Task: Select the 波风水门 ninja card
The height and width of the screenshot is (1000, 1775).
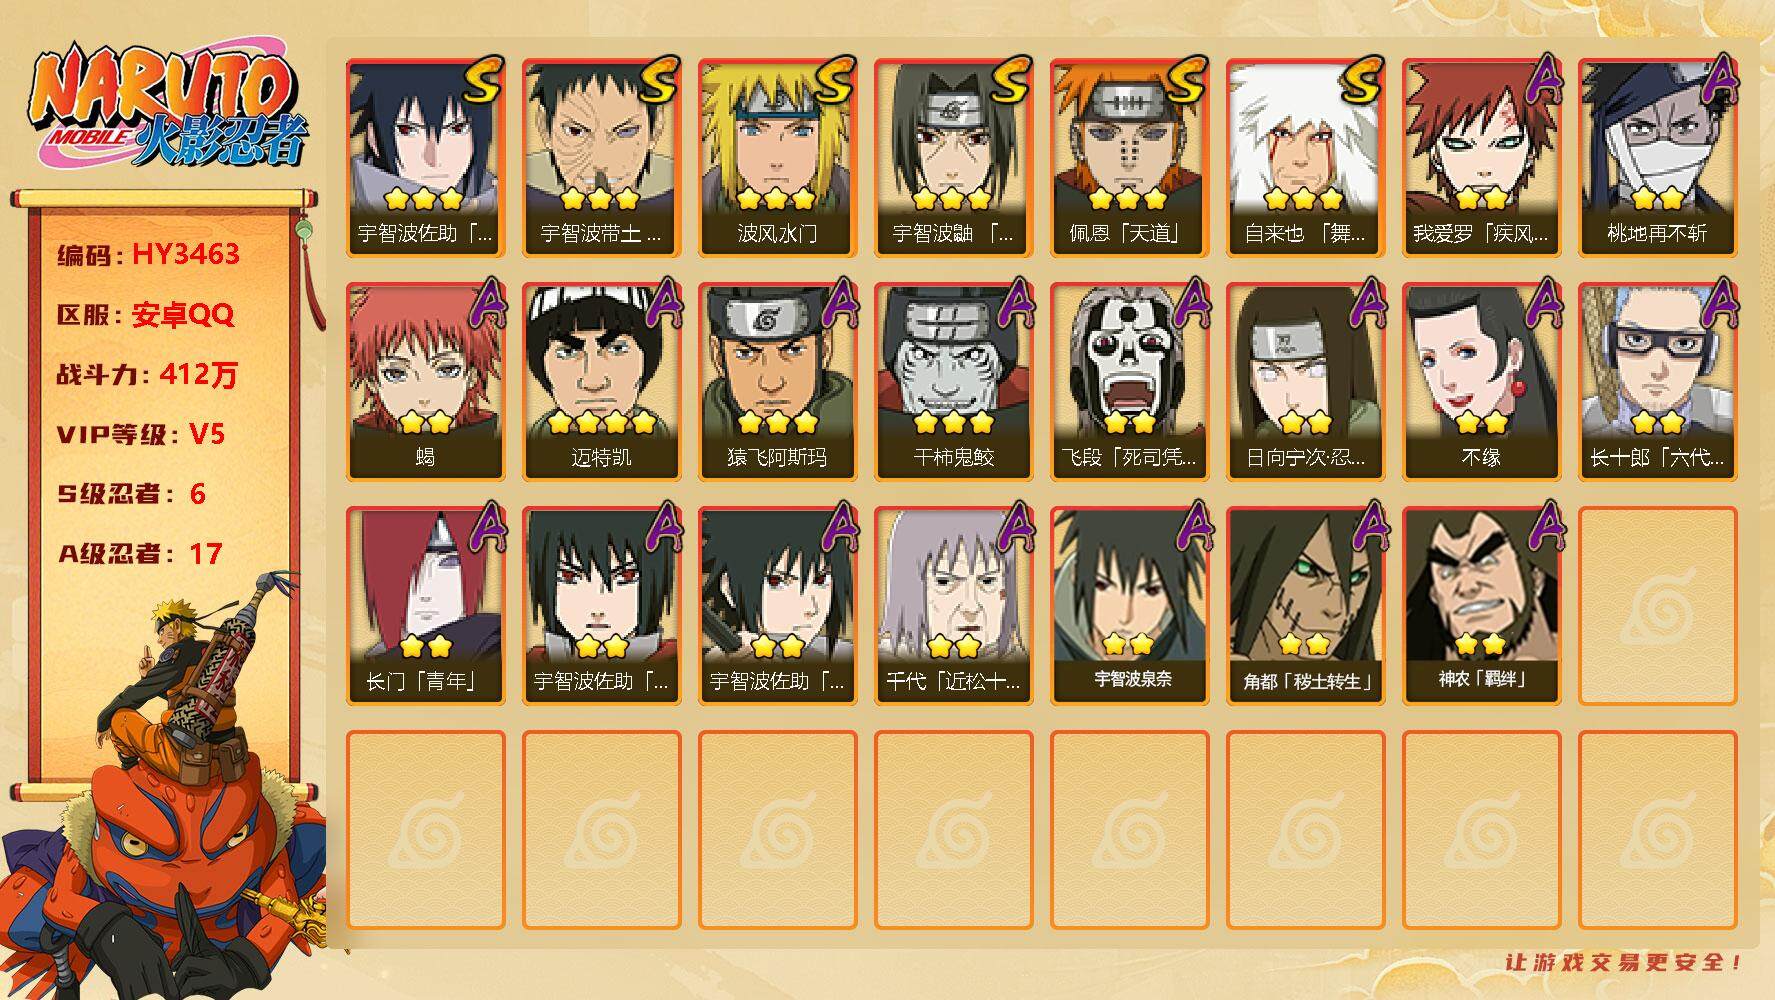Action: [x=777, y=158]
